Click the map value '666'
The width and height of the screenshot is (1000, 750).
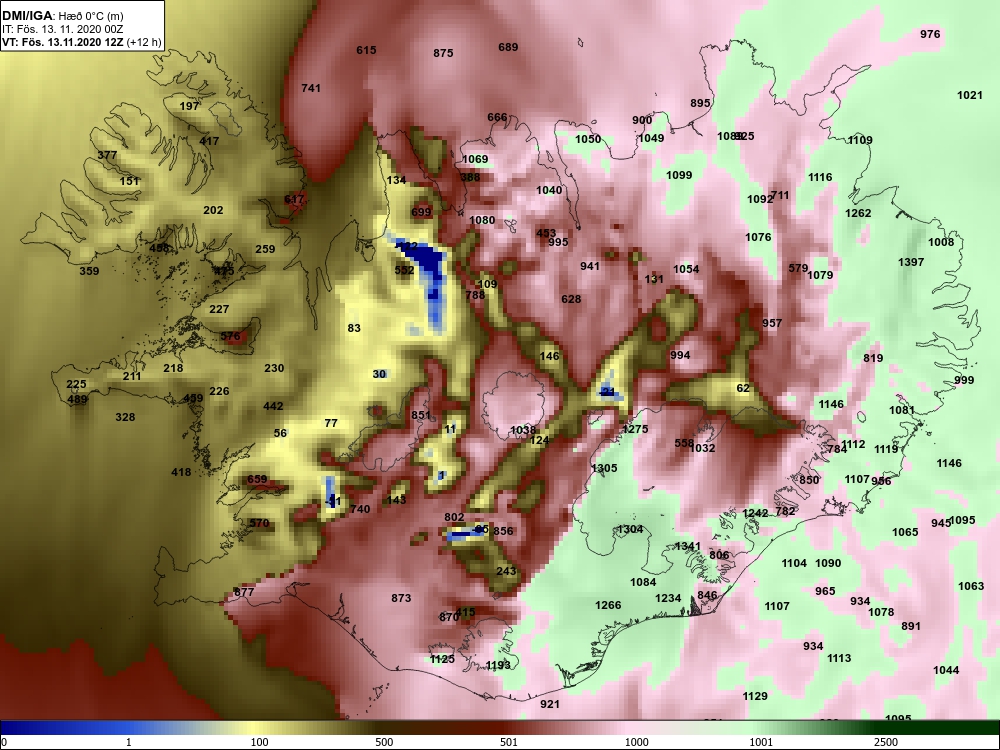coord(497,117)
